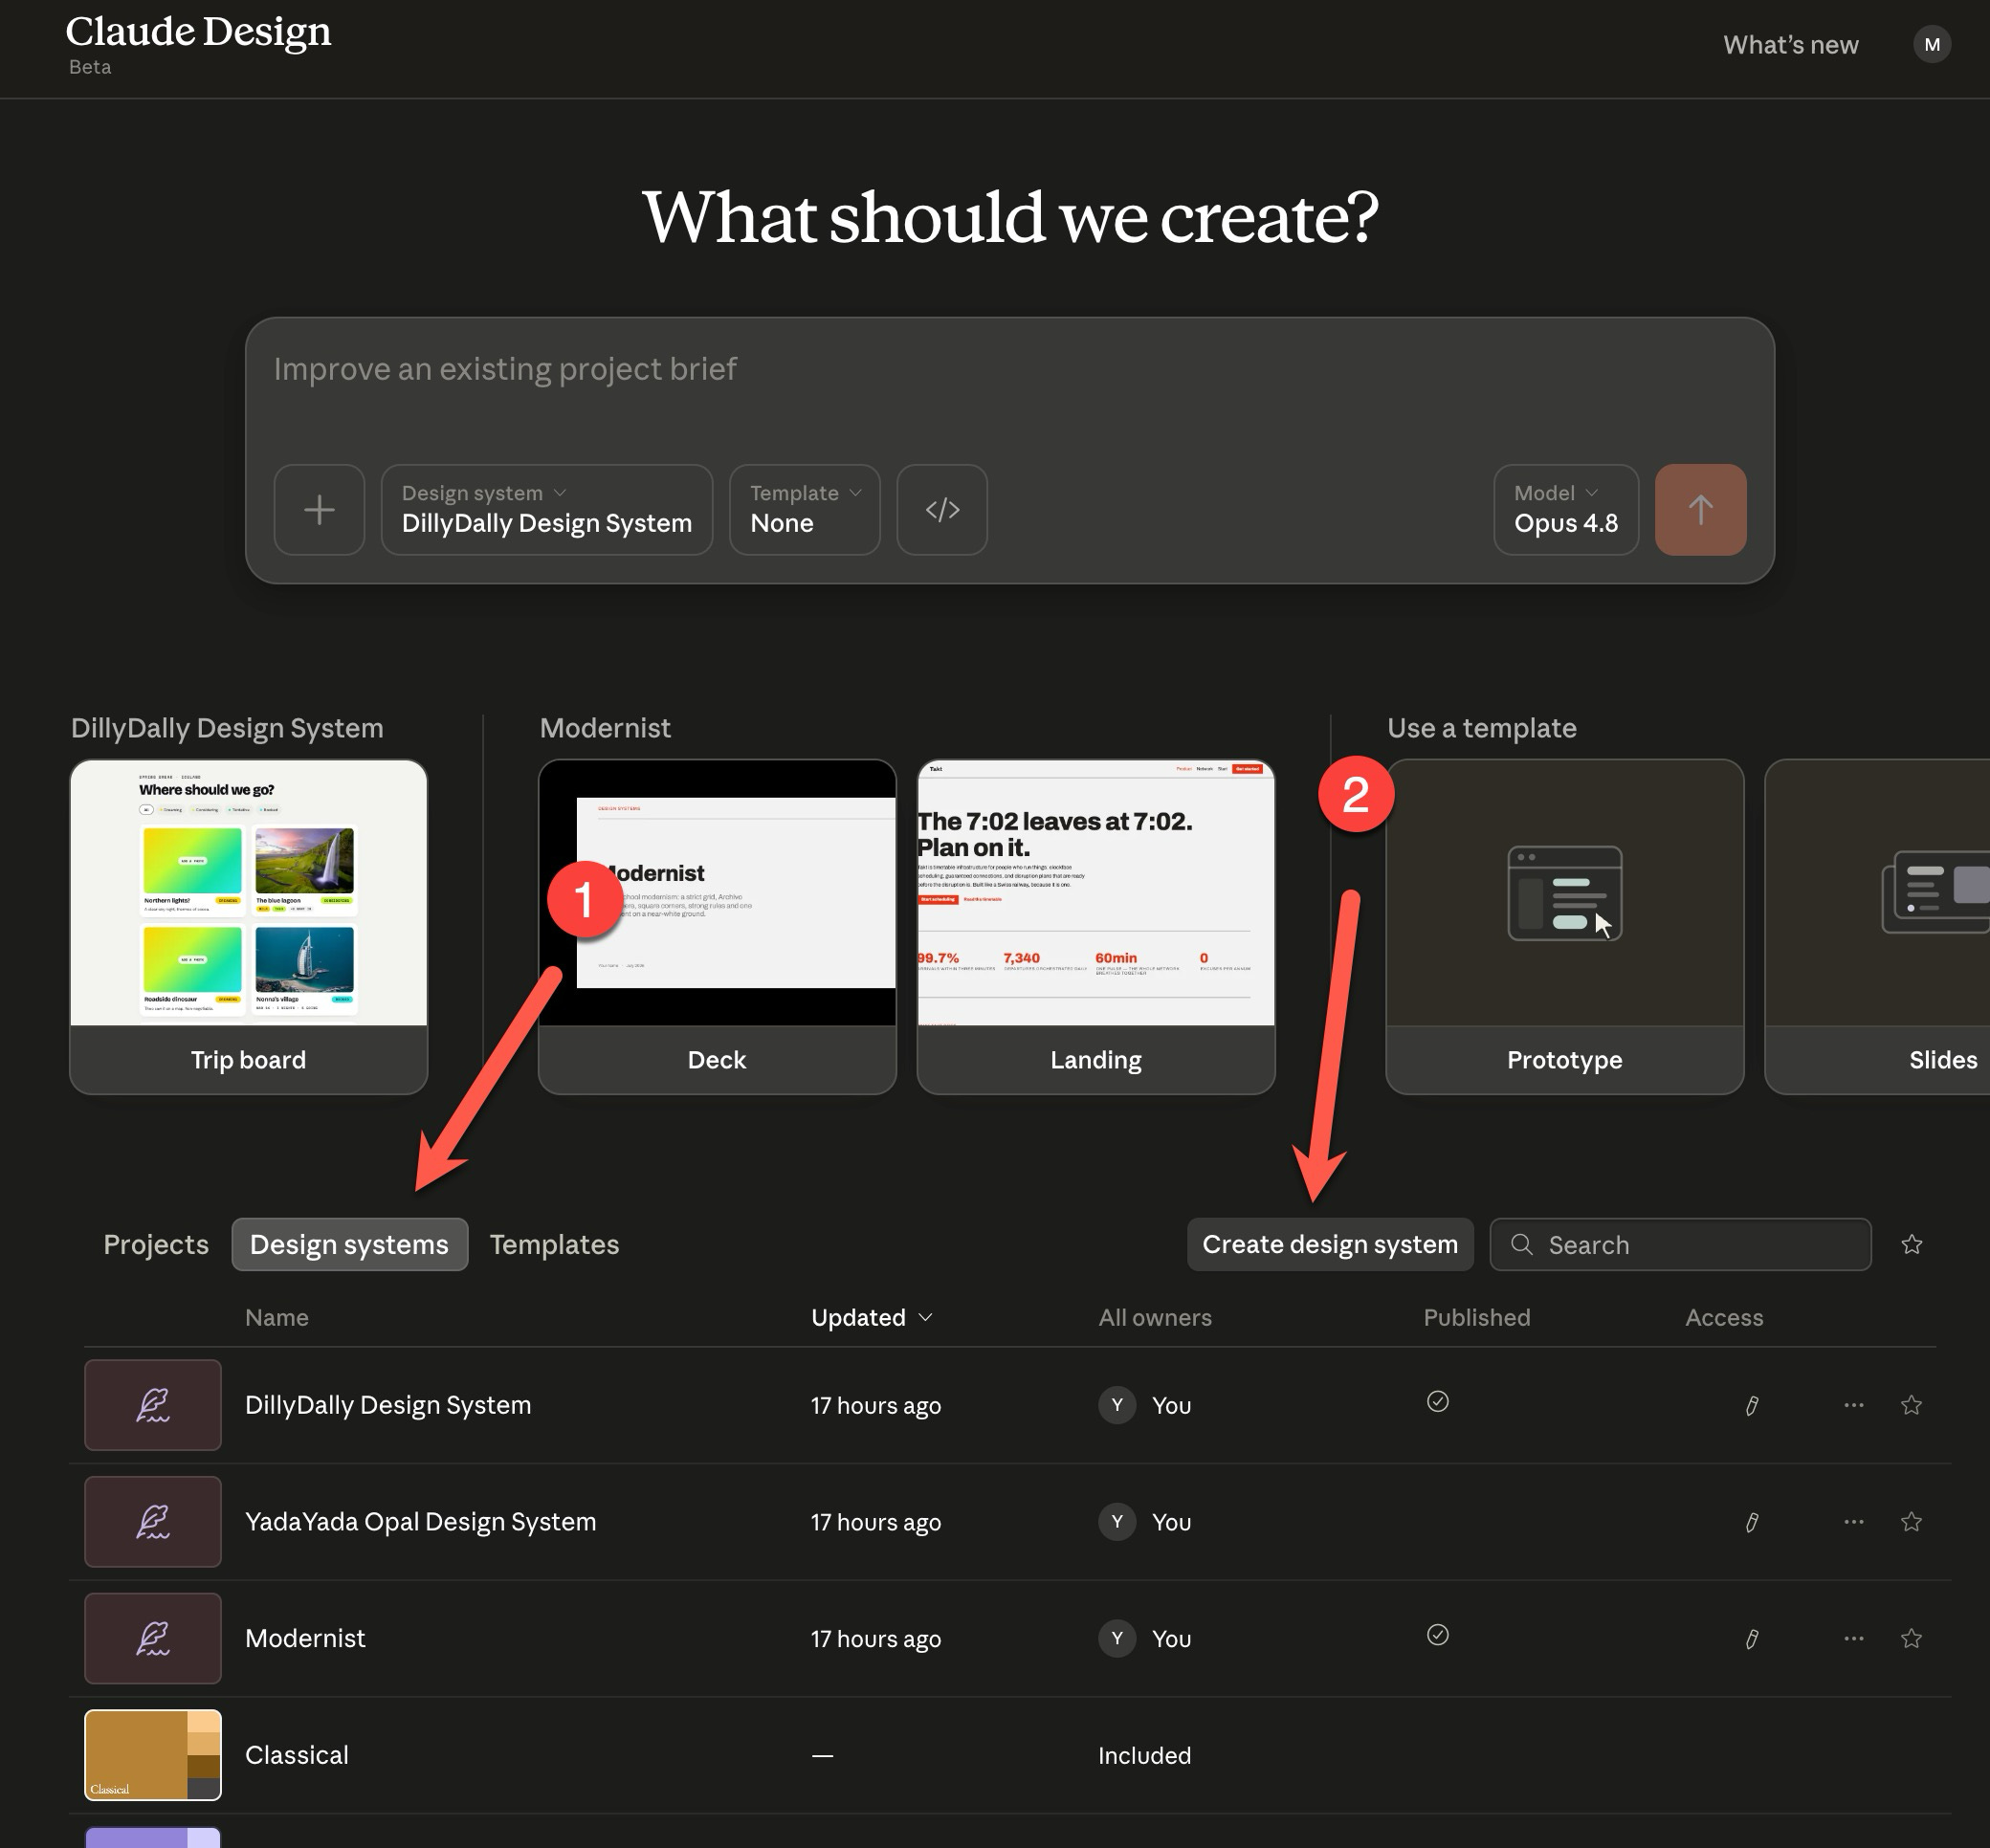Open the What's new link
The height and width of the screenshot is (1848, 1990).
(x=1790, y=45)
